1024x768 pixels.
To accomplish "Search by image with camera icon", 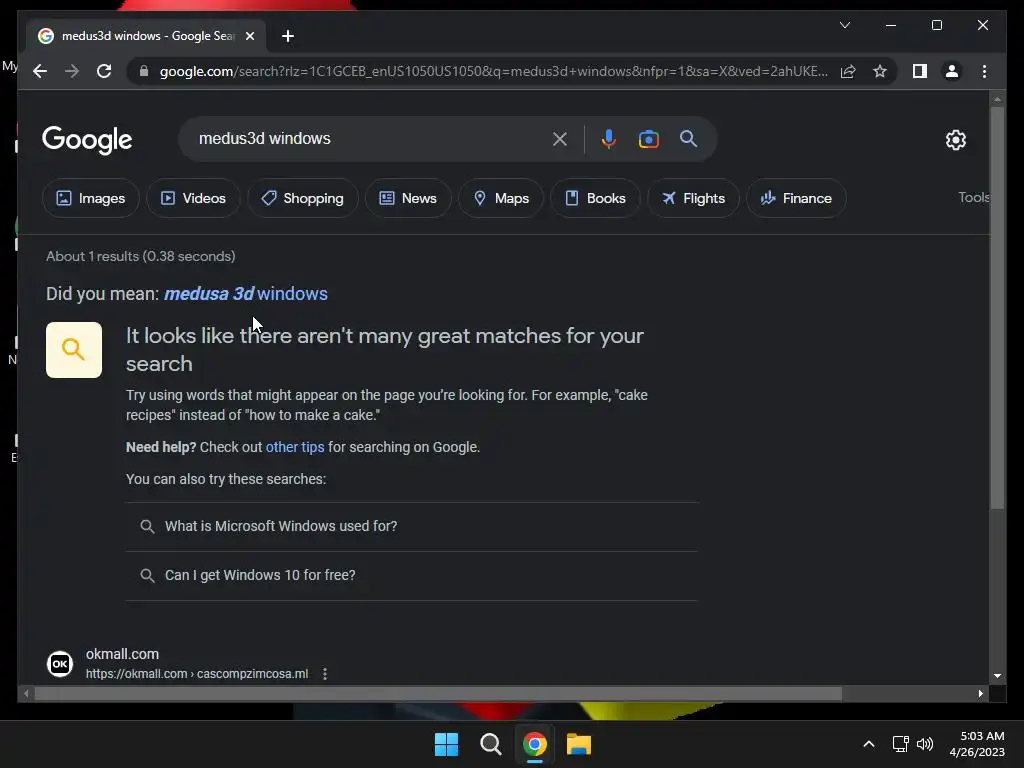I will pyautogui.click(x=648, y=139).
